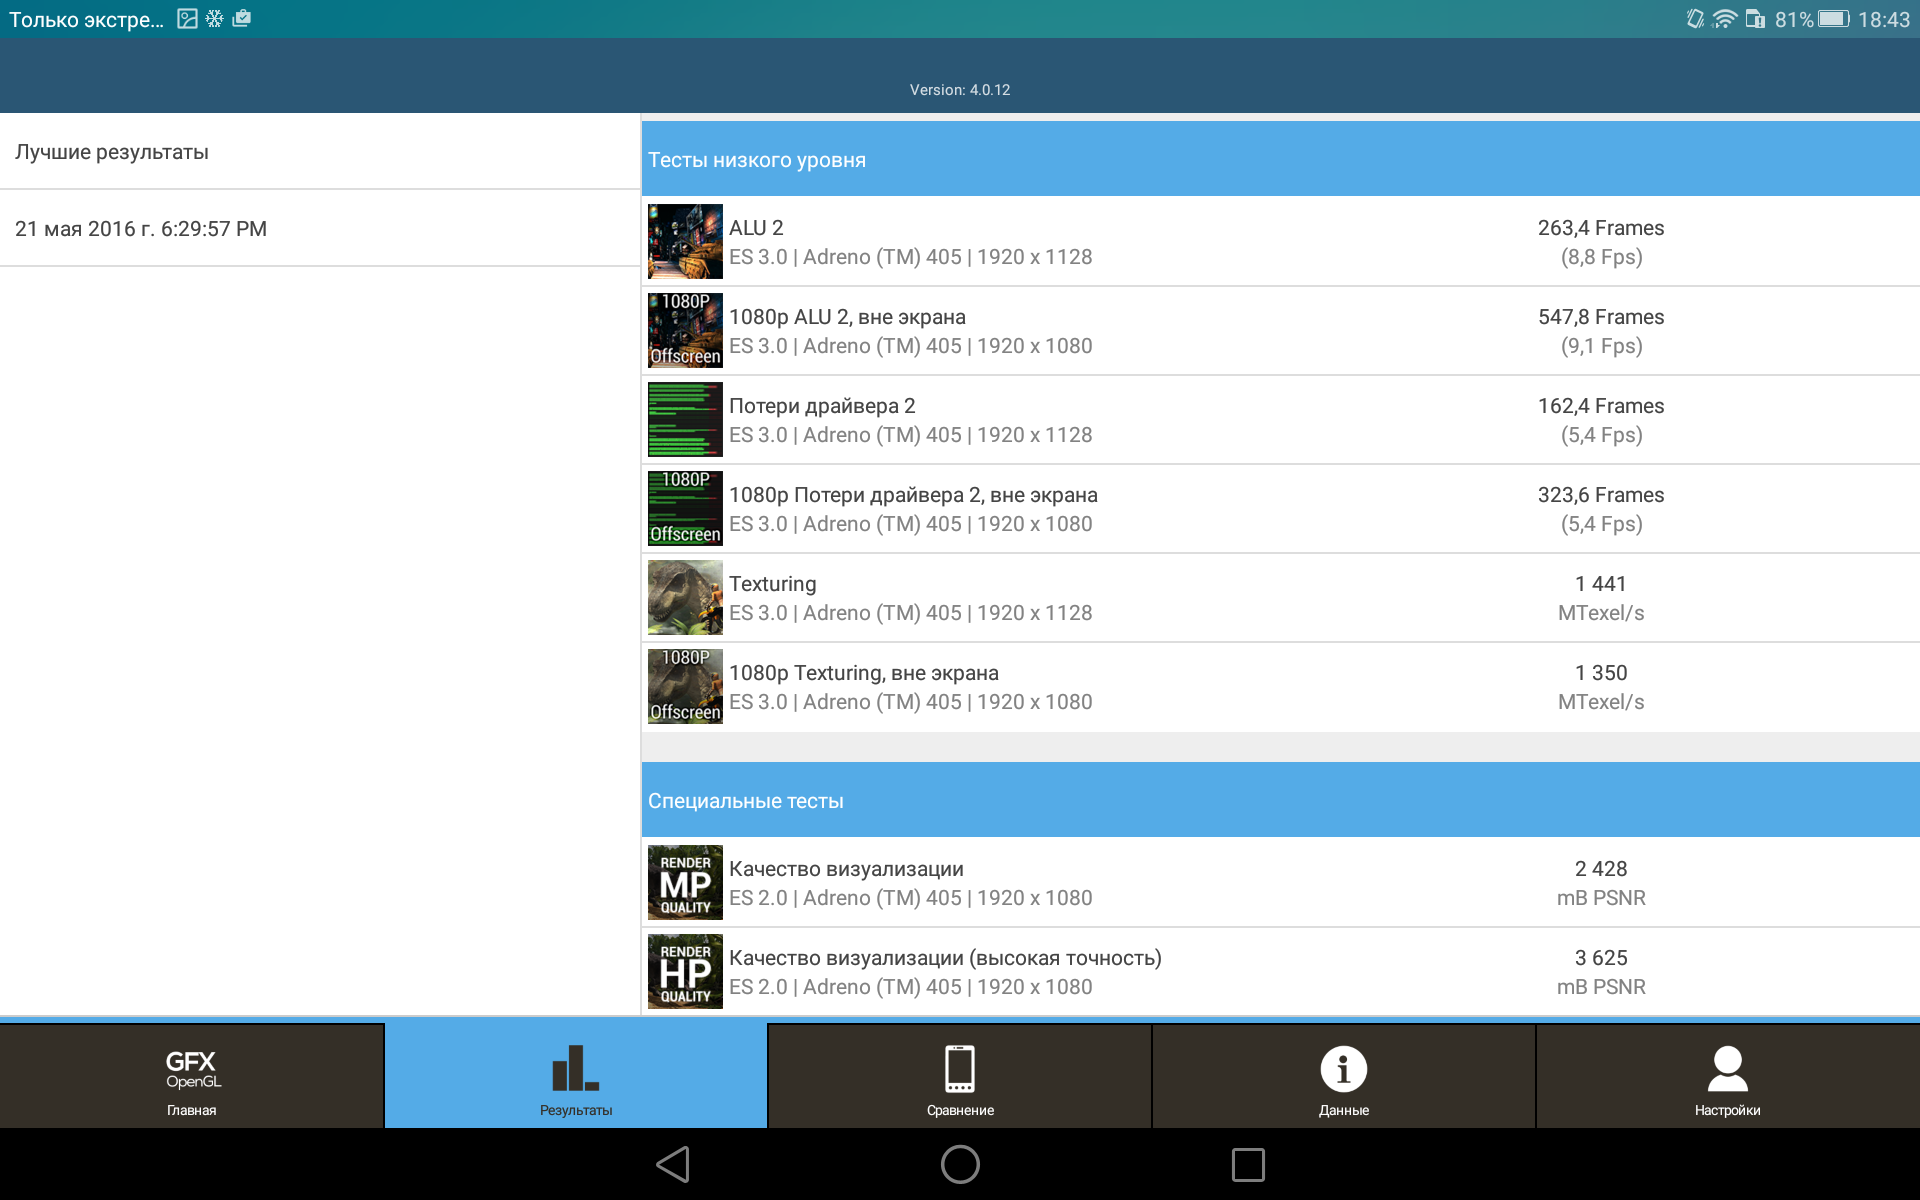The image size is (1920, 1200).
Task: Tap the Android recent apps square button
Action: [x=1248, y=1164]
